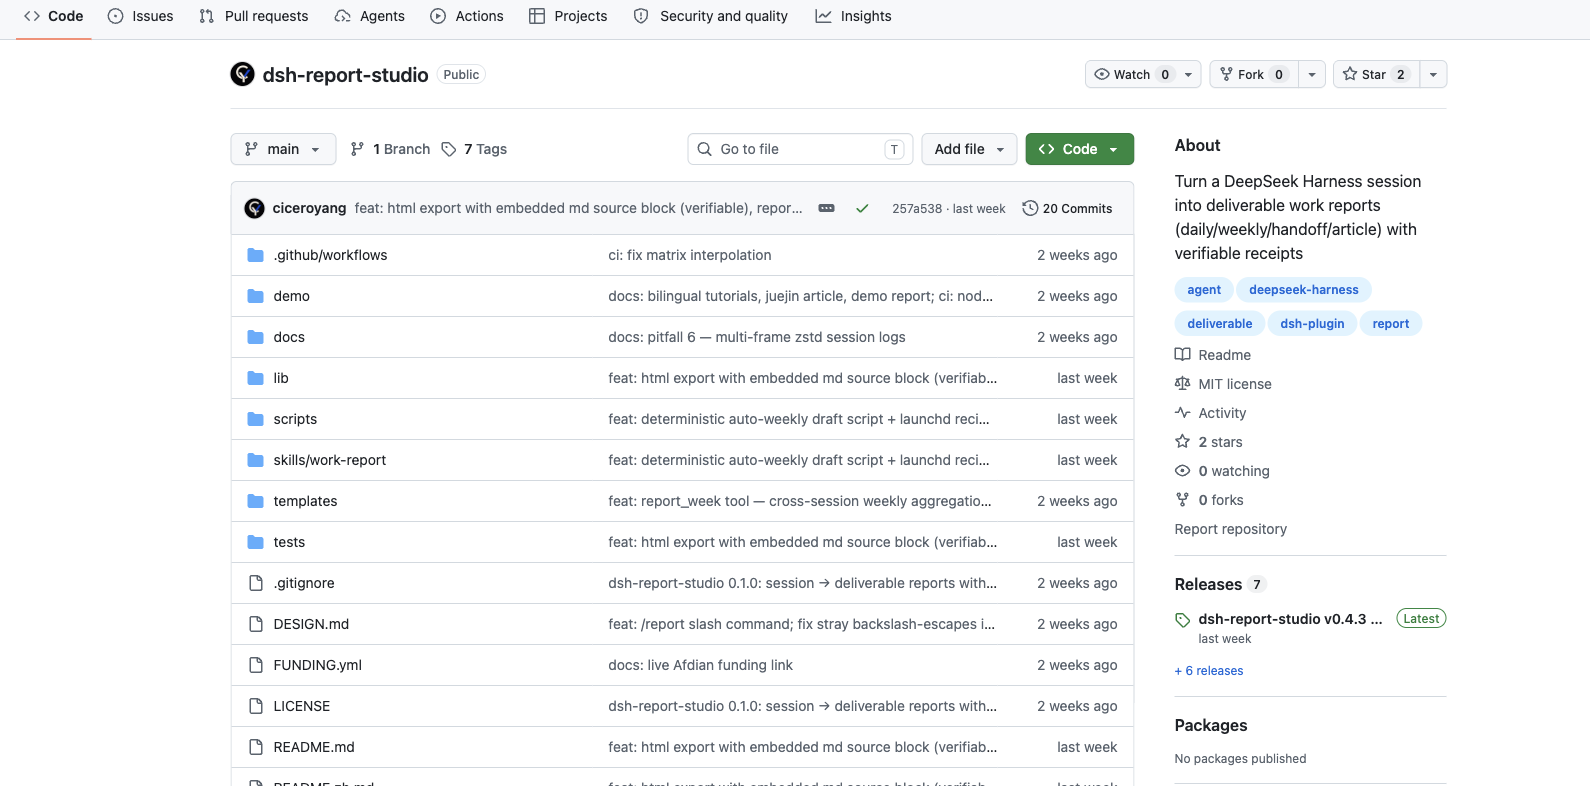Open the Add file dropdown
1590x786 pixels.
969,149
